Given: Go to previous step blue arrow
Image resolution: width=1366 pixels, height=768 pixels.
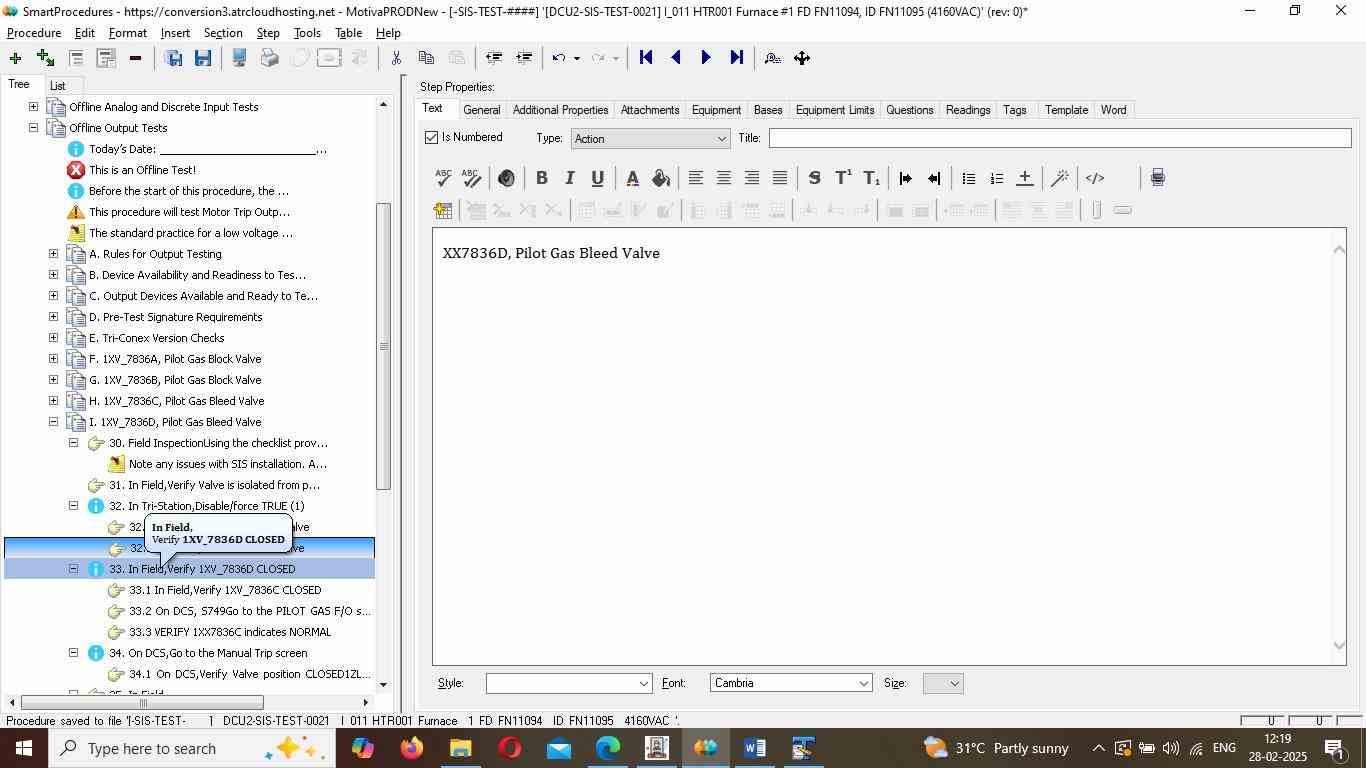Looking at the screenshot, I should (676, 58).
